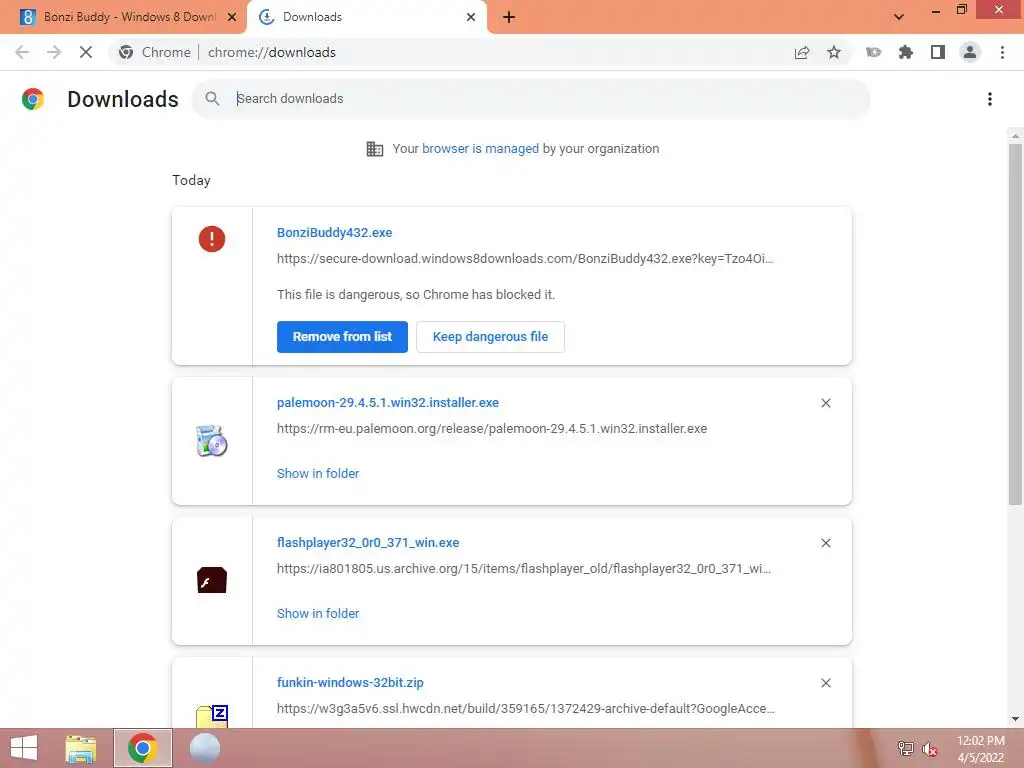Click the scrollbar up arrow
Image resolution: width=1024 pixels, height=768 pixels.
click(1015, 136)
